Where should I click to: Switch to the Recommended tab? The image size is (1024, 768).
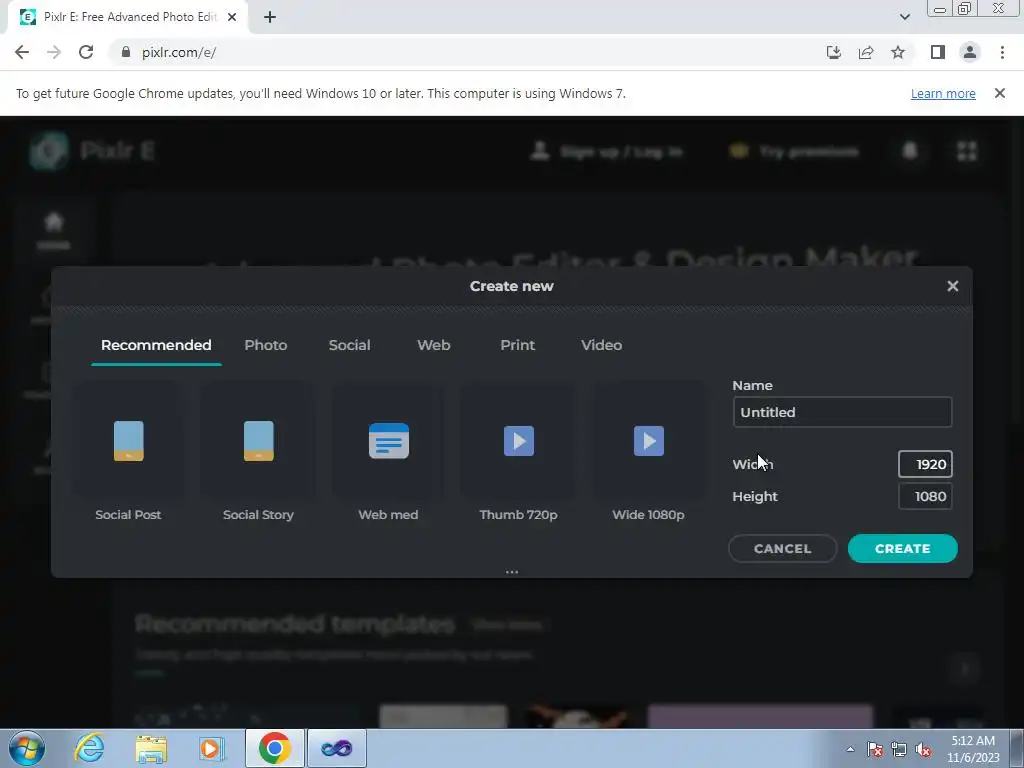[x=156, y=345]
